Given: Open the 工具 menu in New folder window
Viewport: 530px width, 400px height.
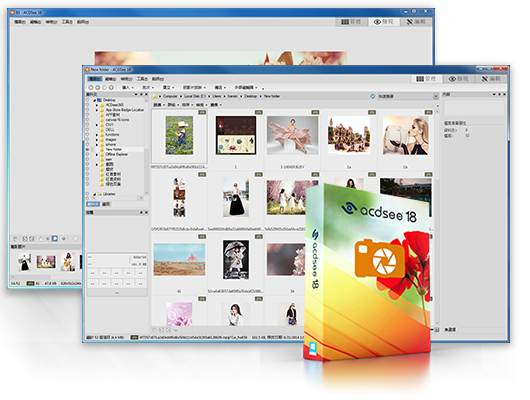Looking at the screenshot, I should [x=142, y=79].
